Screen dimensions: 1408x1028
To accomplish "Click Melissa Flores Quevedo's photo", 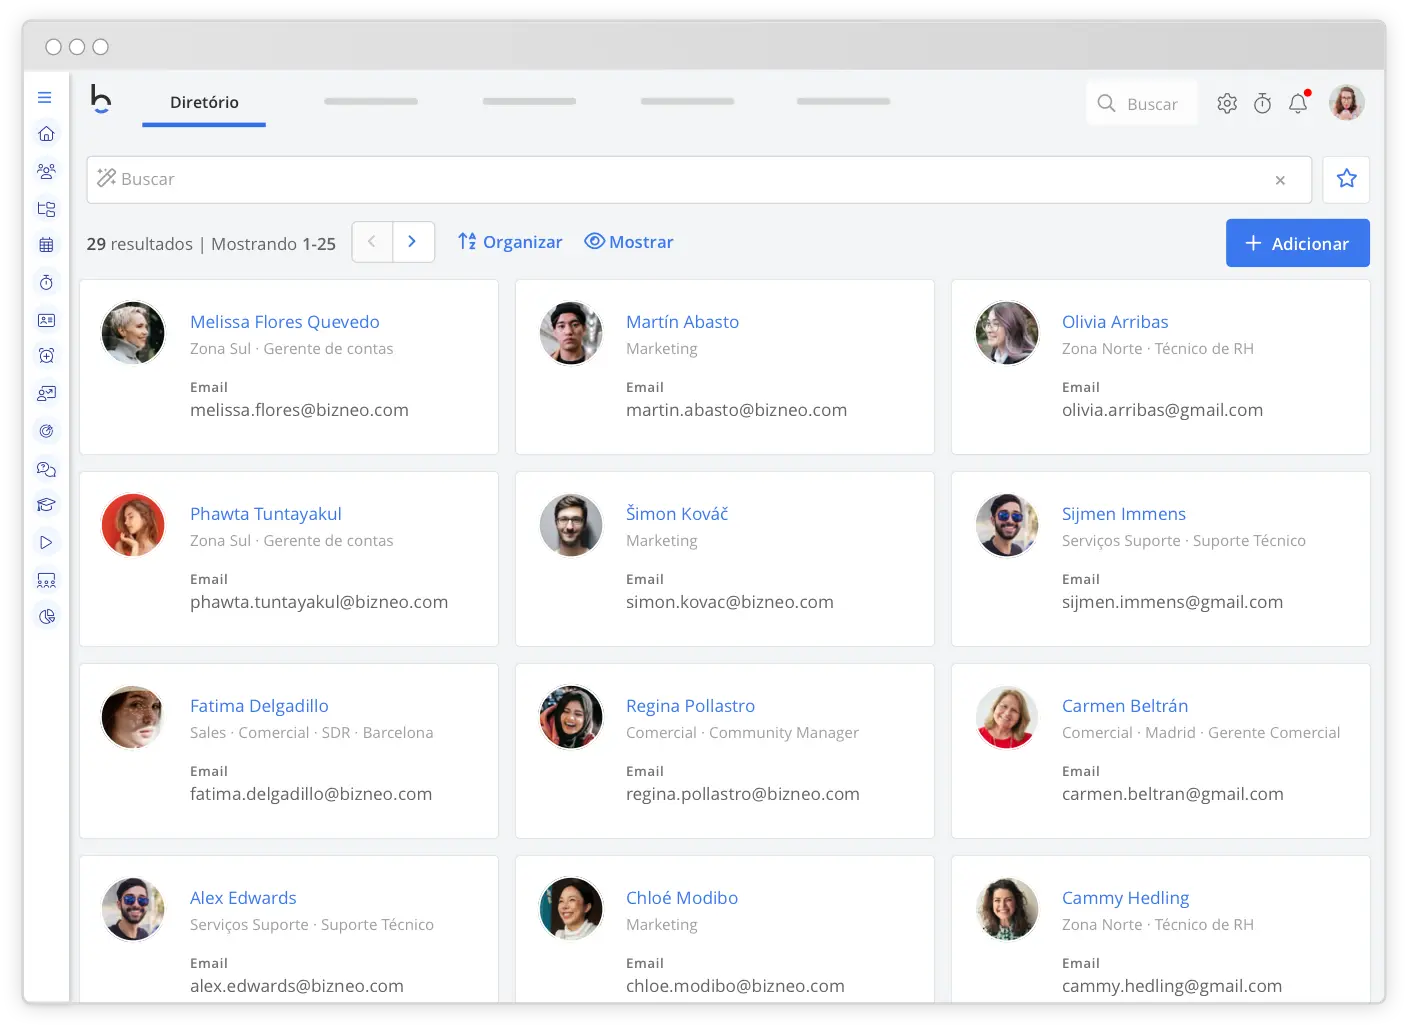I will (x=133, y=333).
